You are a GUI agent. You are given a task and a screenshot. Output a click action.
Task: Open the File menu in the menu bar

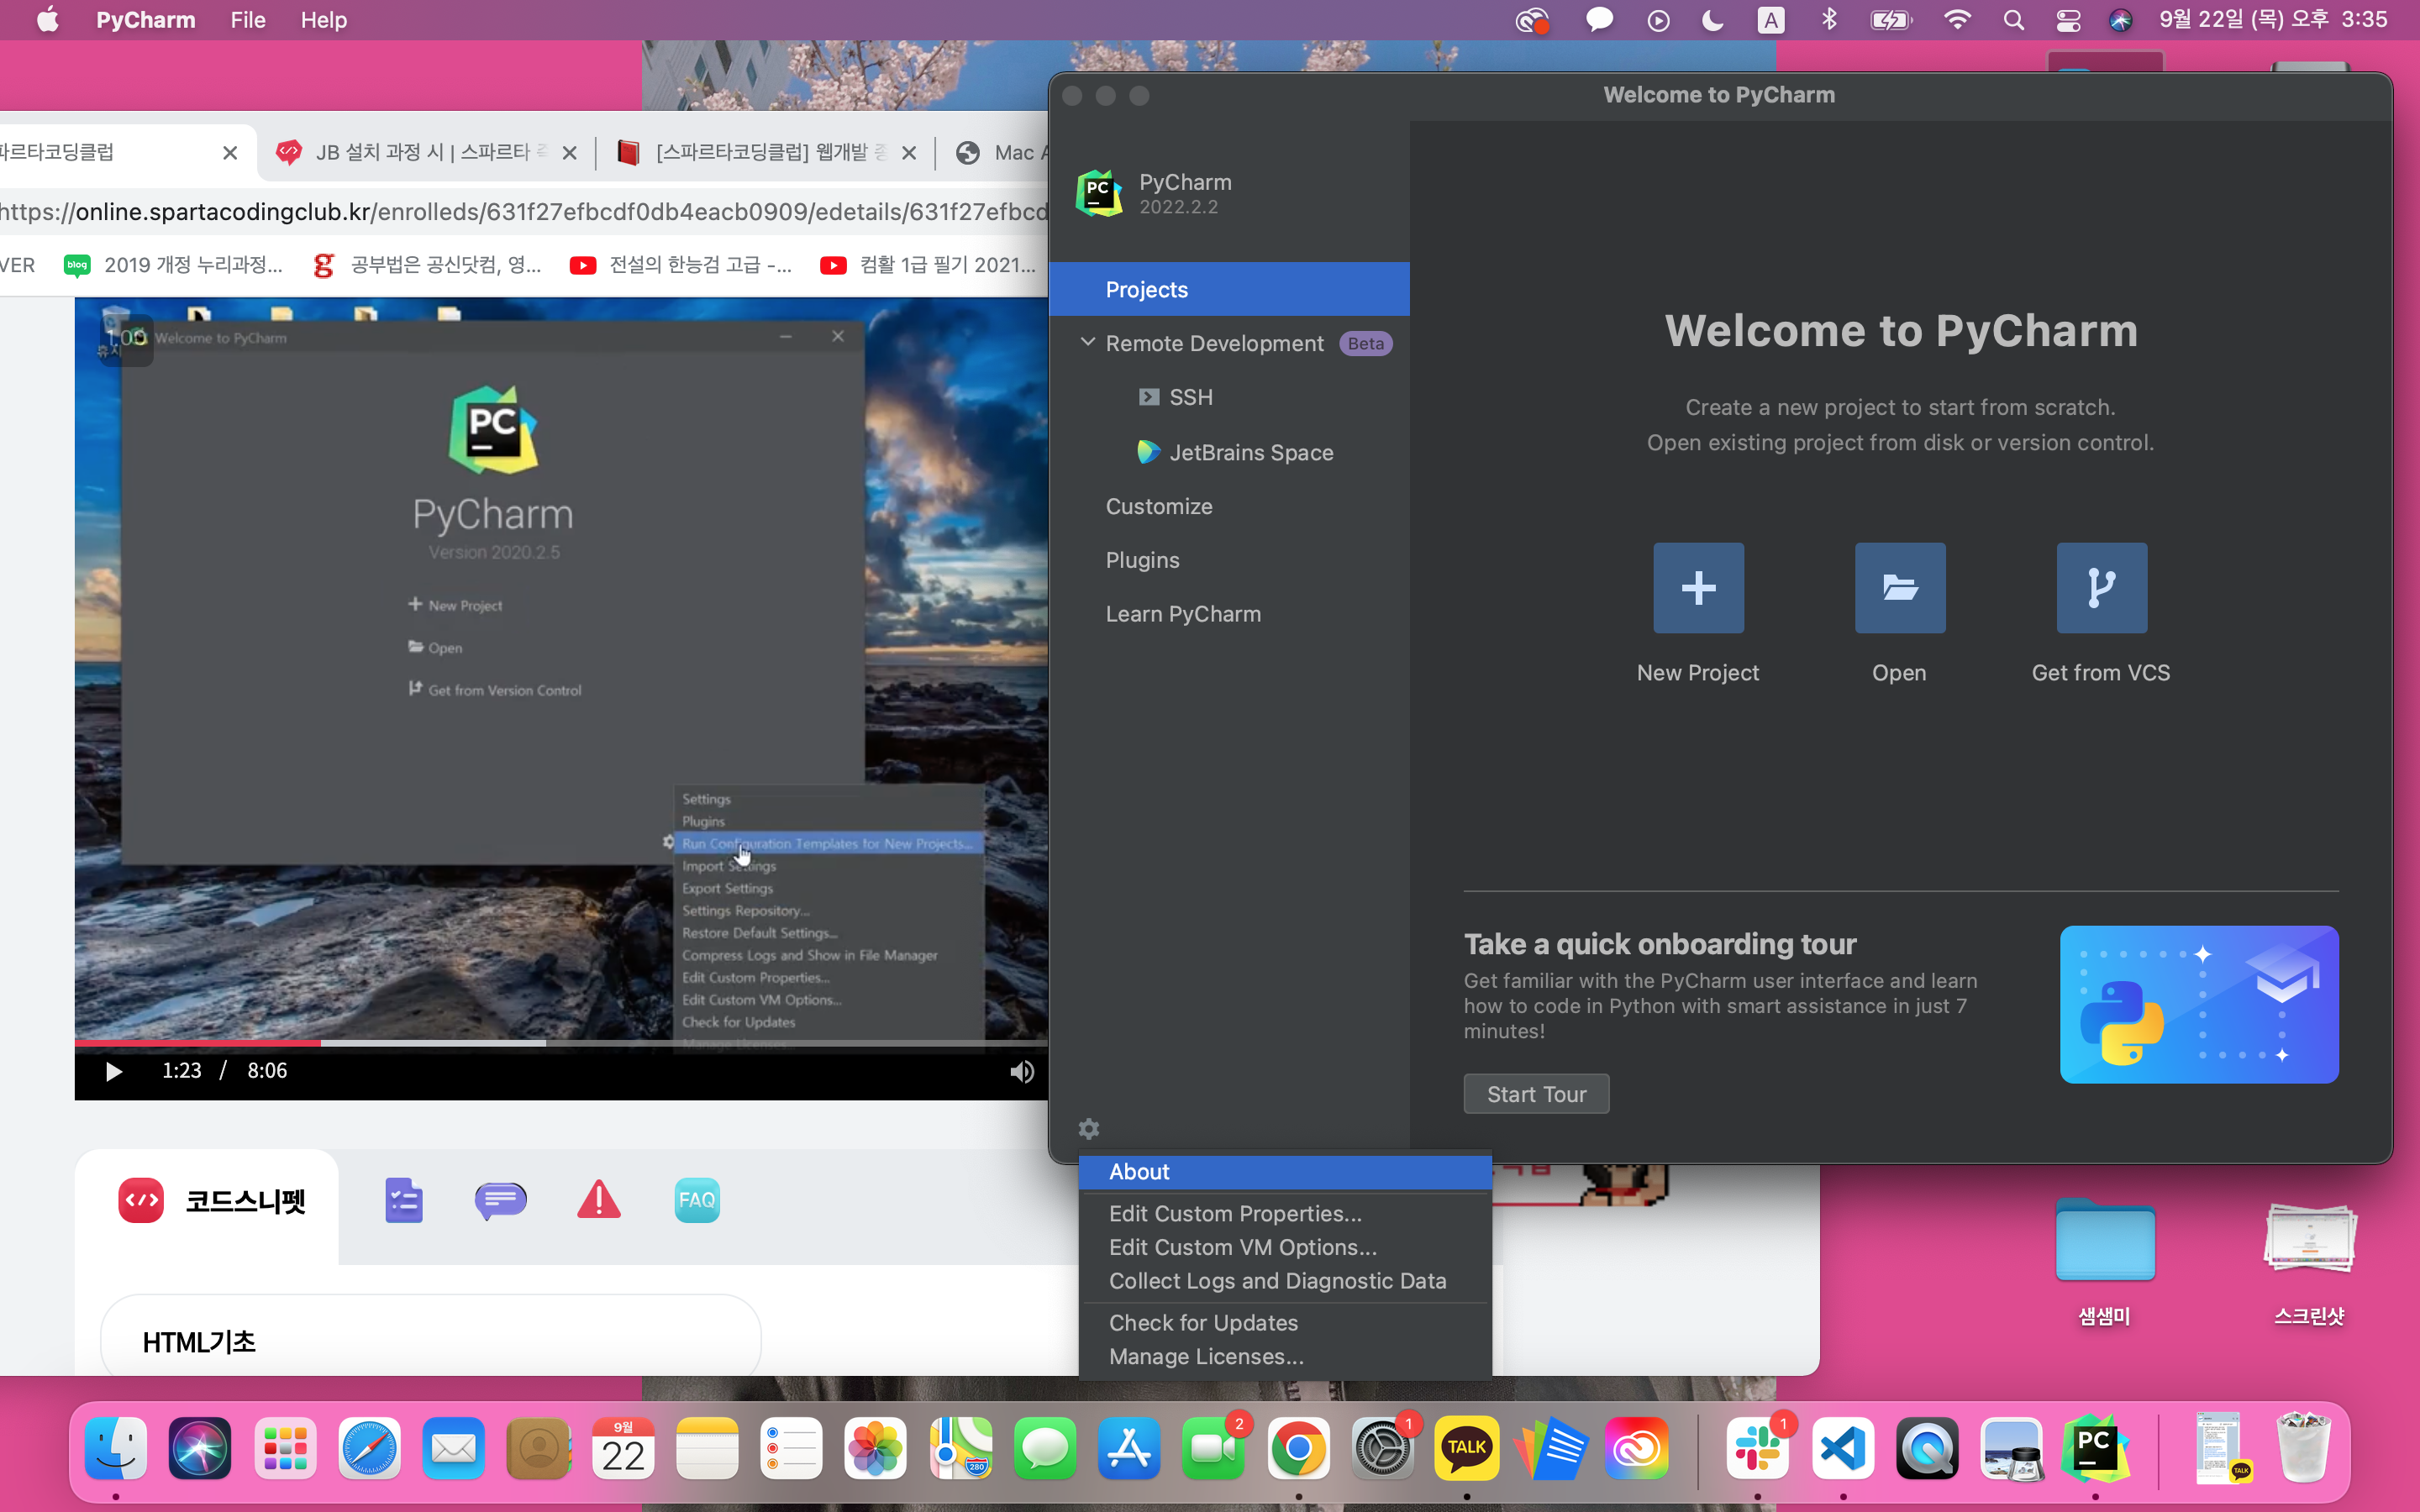248,20
